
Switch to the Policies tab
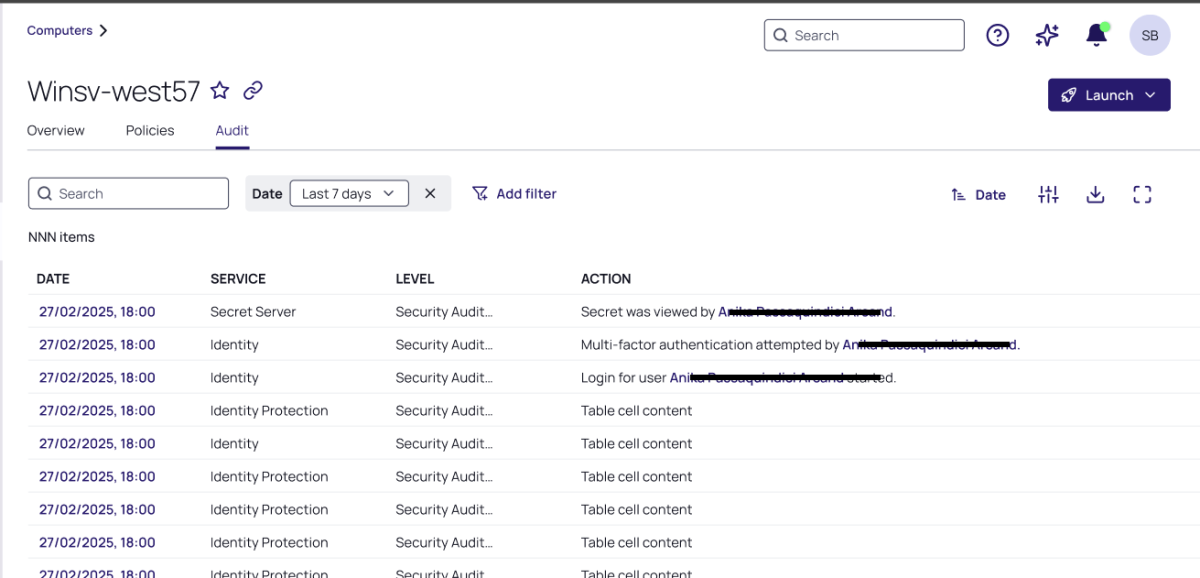coord(150,131)
